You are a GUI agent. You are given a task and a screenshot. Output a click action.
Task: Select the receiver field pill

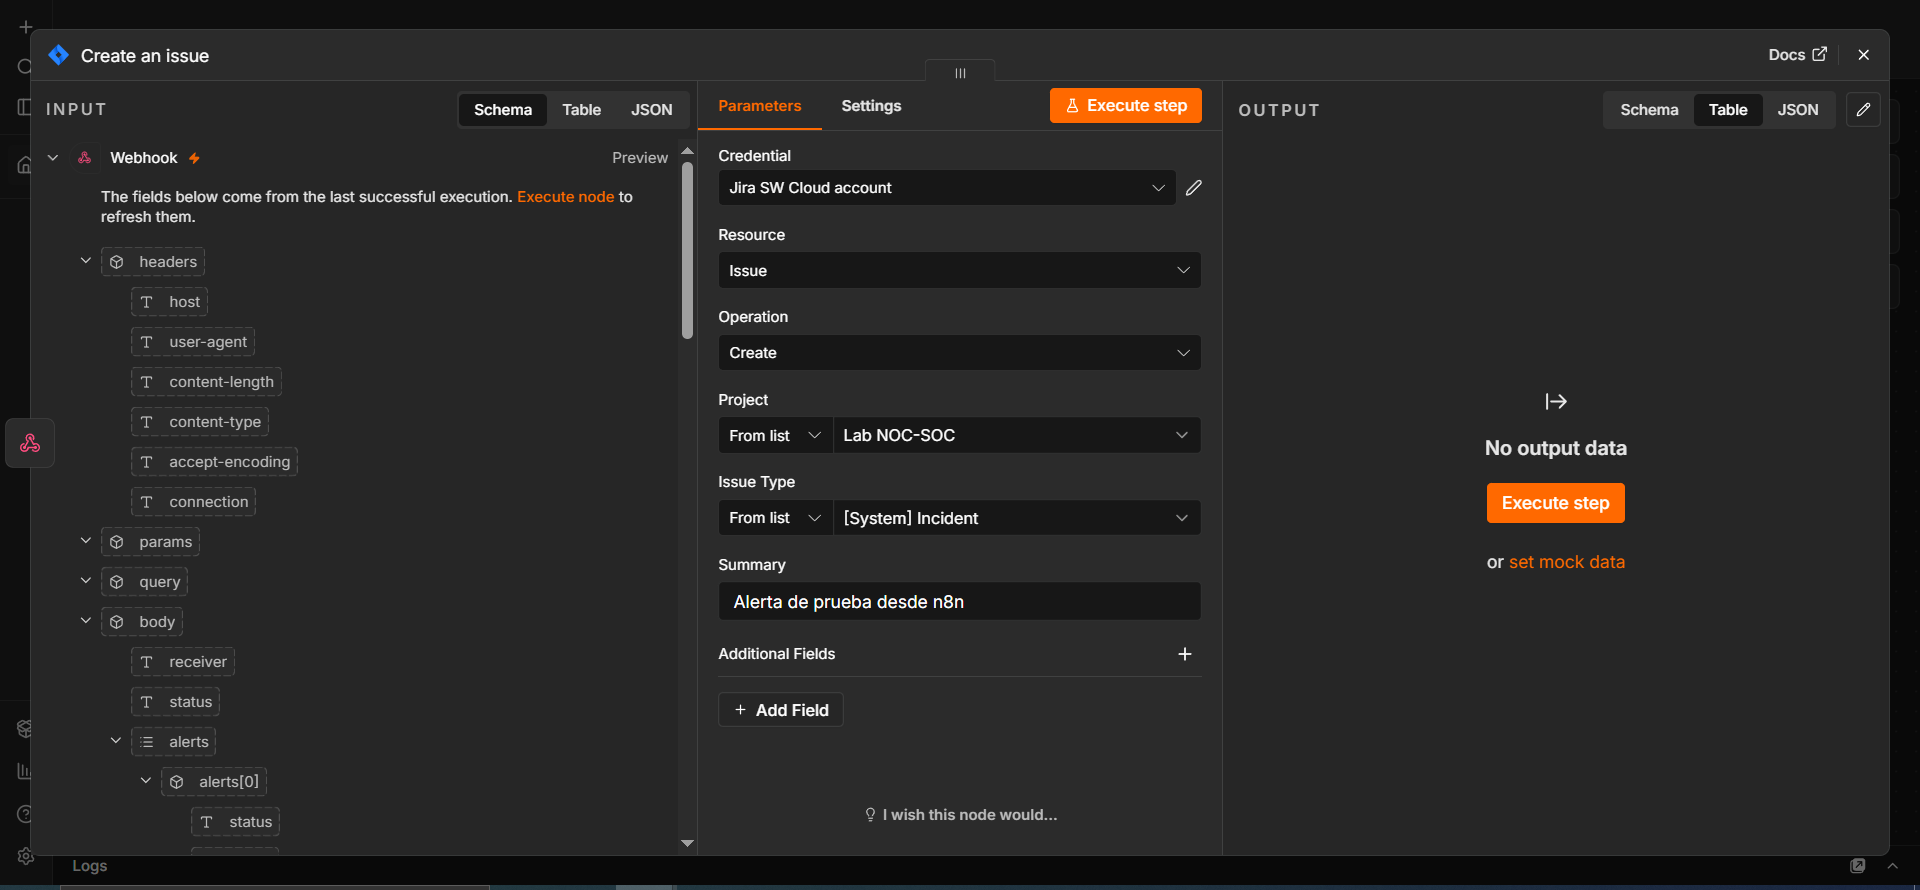[183, 662]
